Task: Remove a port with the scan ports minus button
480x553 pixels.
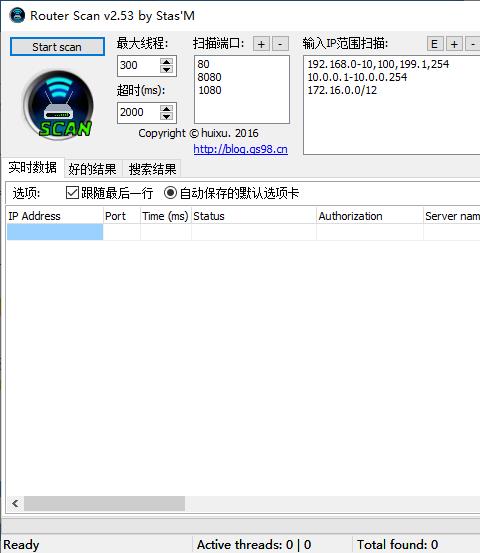Action: (280, 44)
